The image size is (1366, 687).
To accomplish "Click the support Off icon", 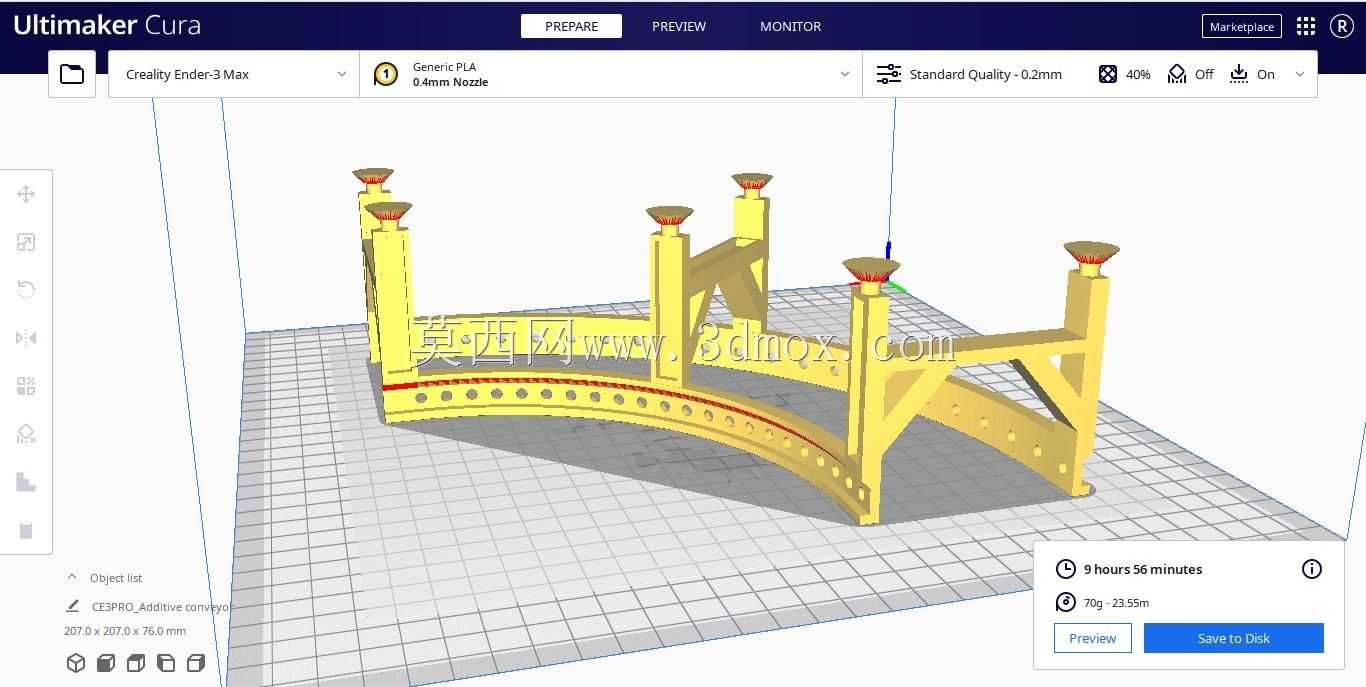I will (1177, 74).
